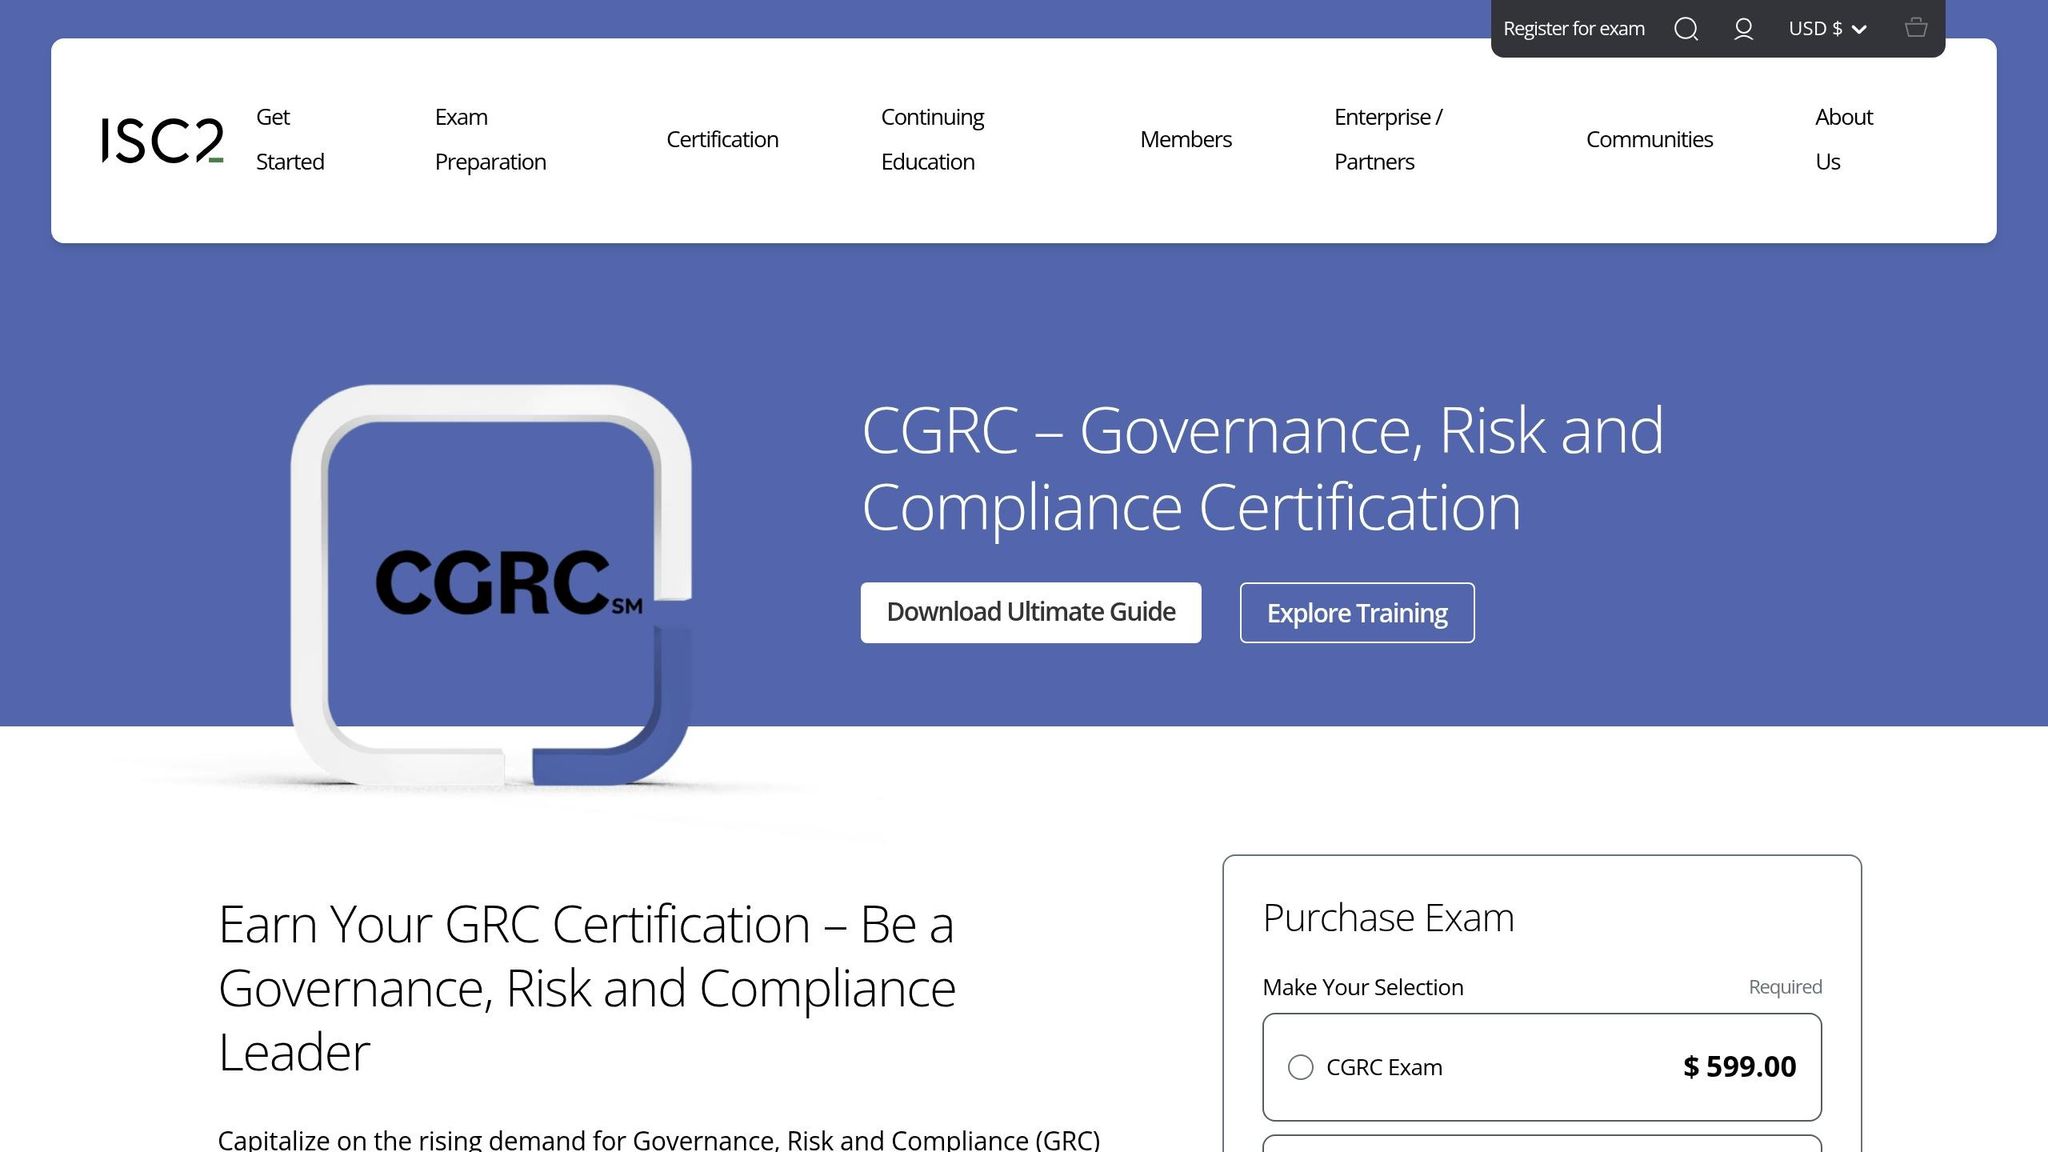Open the Members menu
This screenshot has width=2048, height=1152.
pyautogui.click(x=1185, y=139)
